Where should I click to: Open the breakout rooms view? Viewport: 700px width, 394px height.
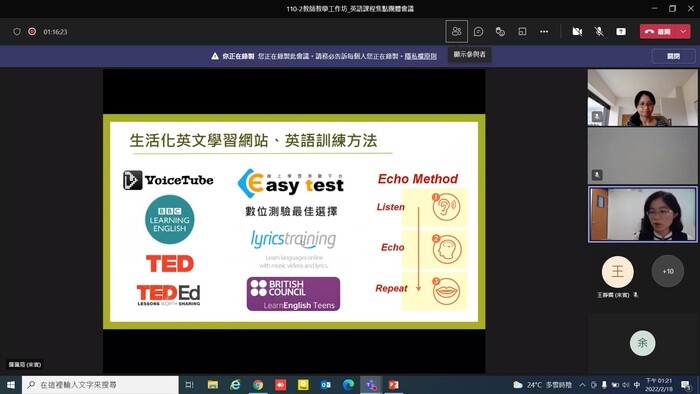[x=522, y=32]
